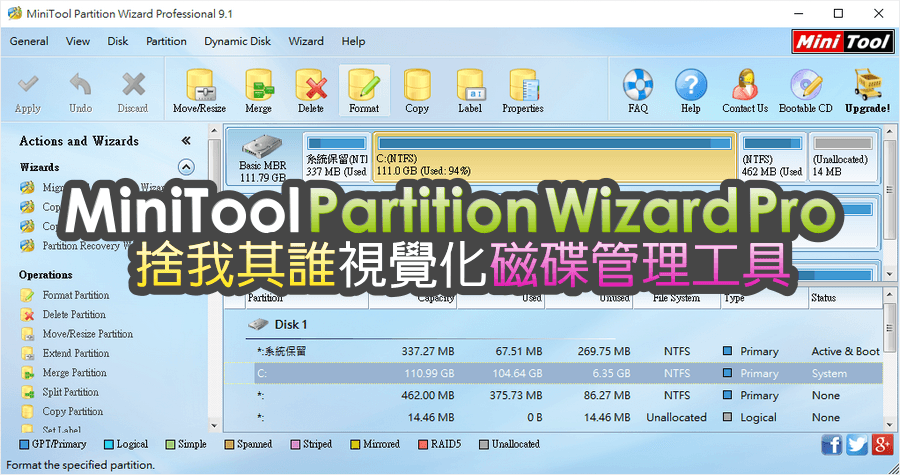The width and height of the screenshot is (900, 475).
Task: Click the FAQ lifebuoy icon
Action: (638, 91)
